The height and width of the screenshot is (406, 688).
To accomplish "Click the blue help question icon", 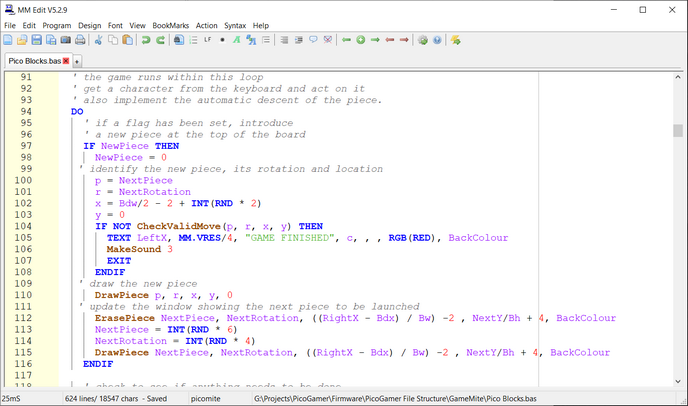I will pyautogui.click(x=437, y=40).
